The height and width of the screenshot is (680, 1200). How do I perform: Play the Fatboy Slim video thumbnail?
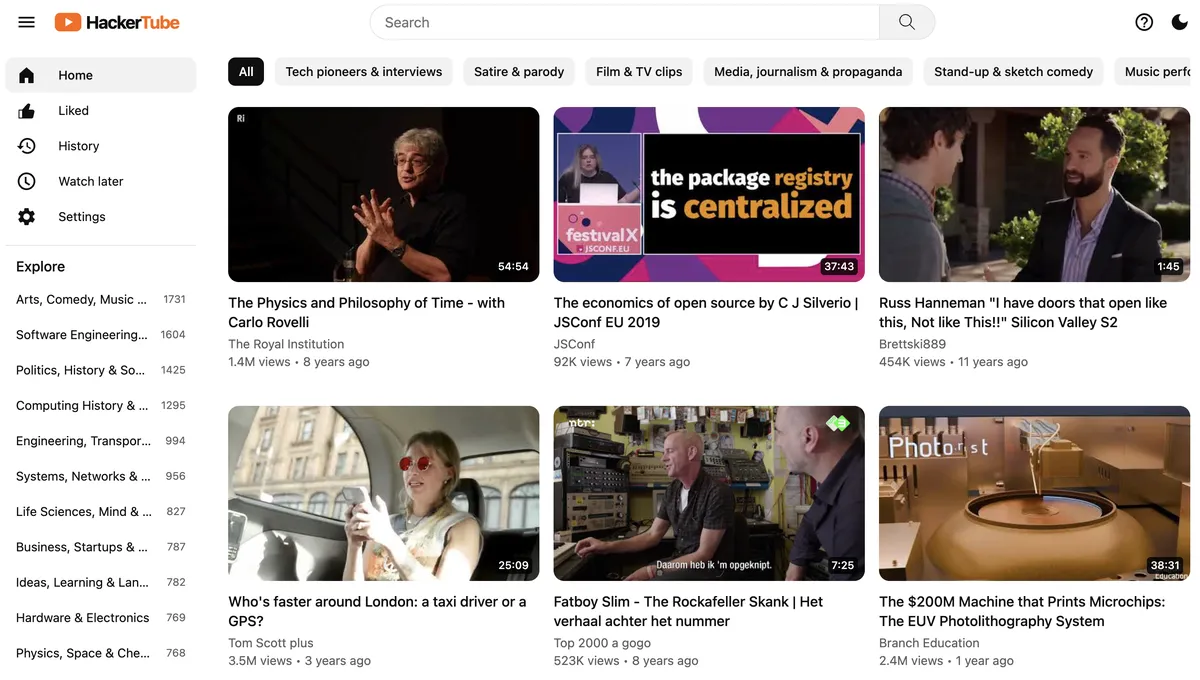pos(709,493)
